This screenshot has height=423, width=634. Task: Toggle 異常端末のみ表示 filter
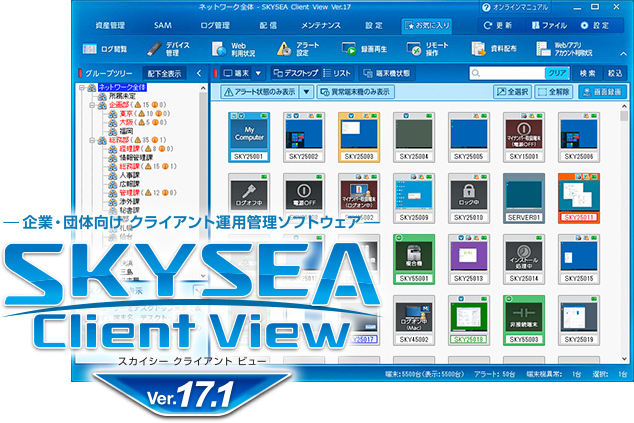[x=354, y=92]
